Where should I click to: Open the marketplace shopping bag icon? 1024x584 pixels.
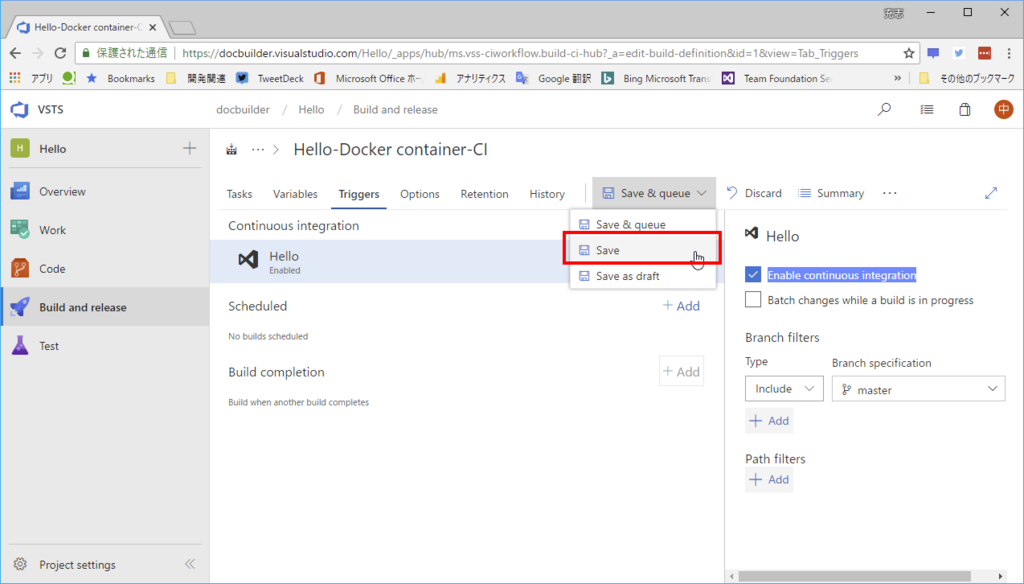(965, 109)
